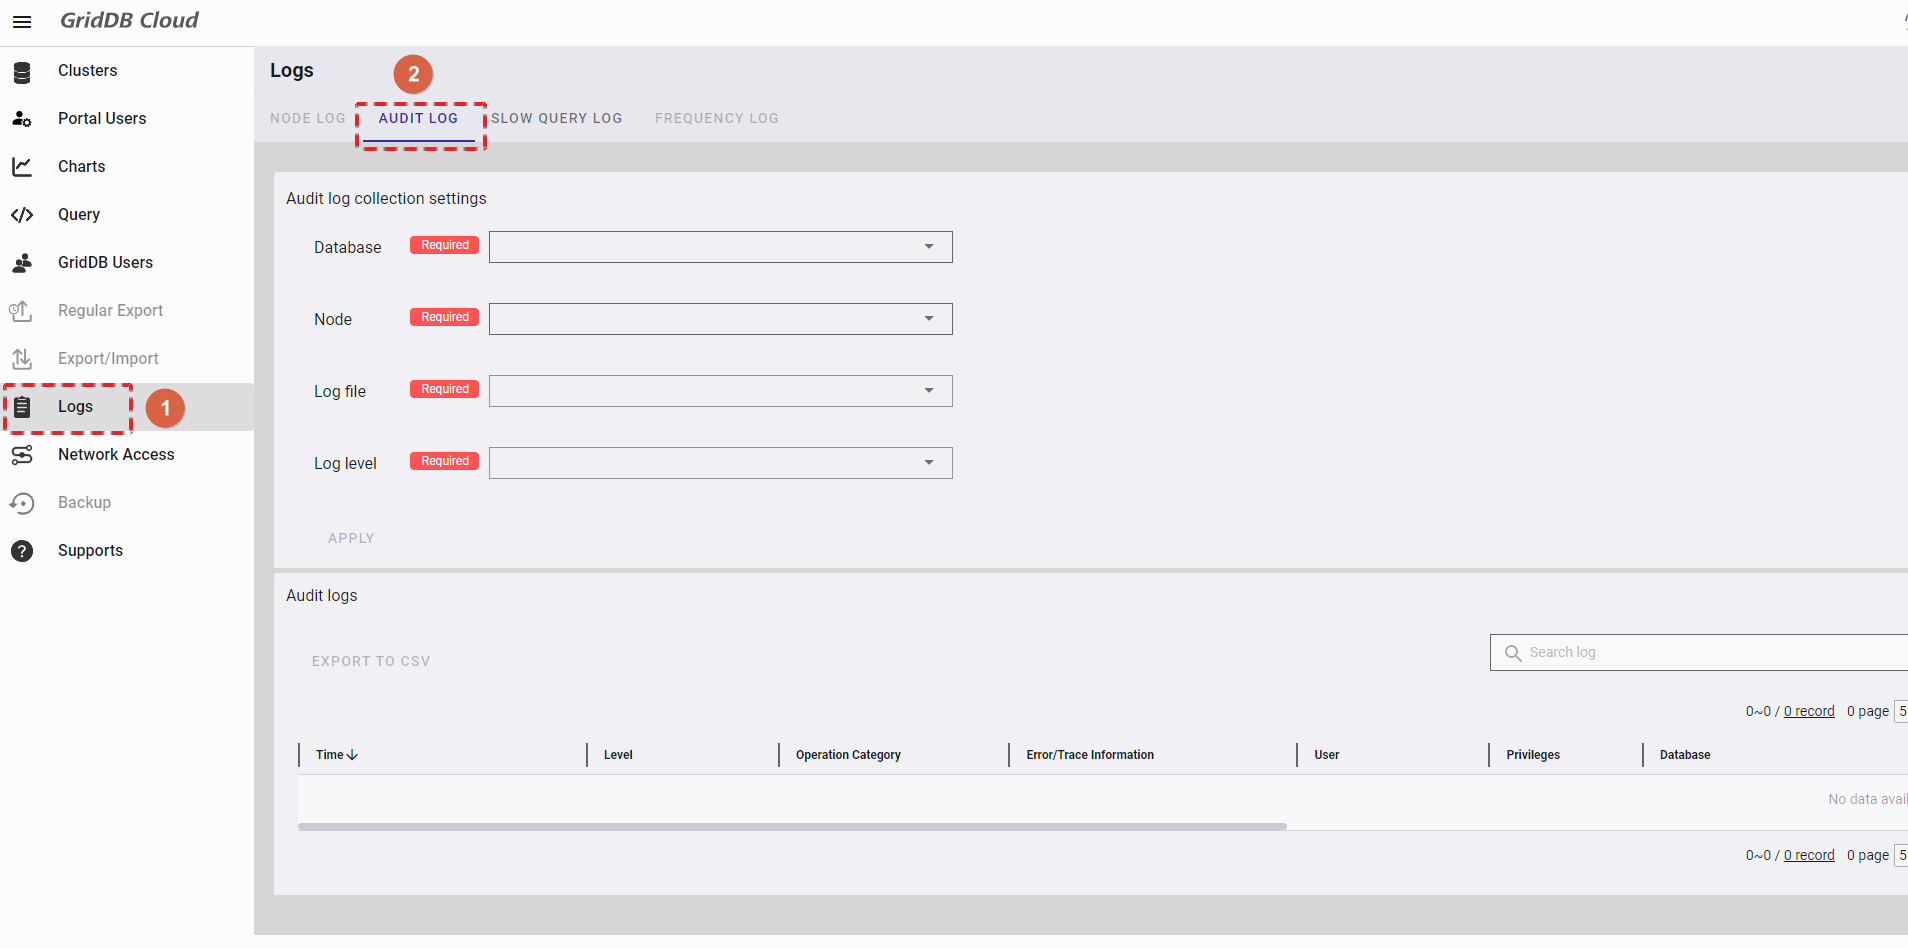Click the Backup restore icon
This screenshot has width=1908, height=948.
[22, 503]
